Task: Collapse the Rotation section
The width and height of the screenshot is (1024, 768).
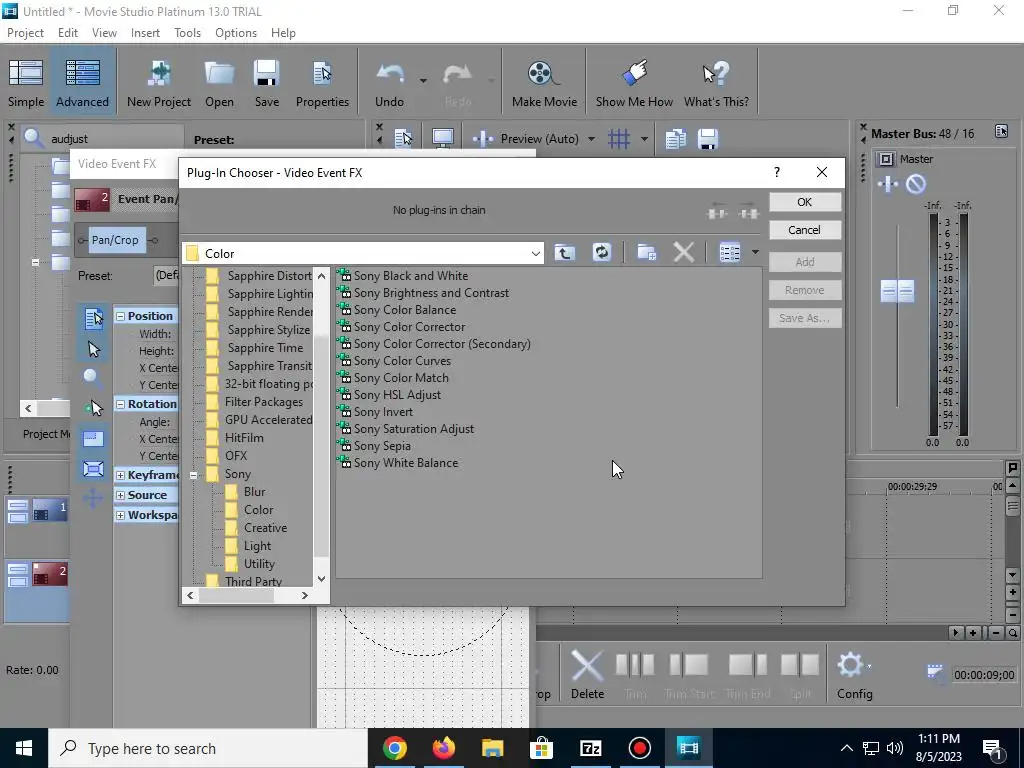Action: tap(120, 404)
